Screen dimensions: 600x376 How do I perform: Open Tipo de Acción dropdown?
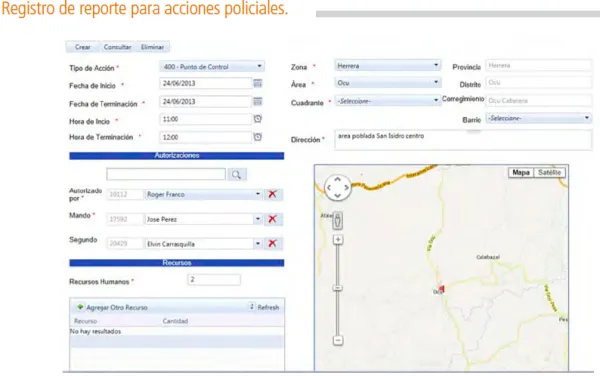212,67
